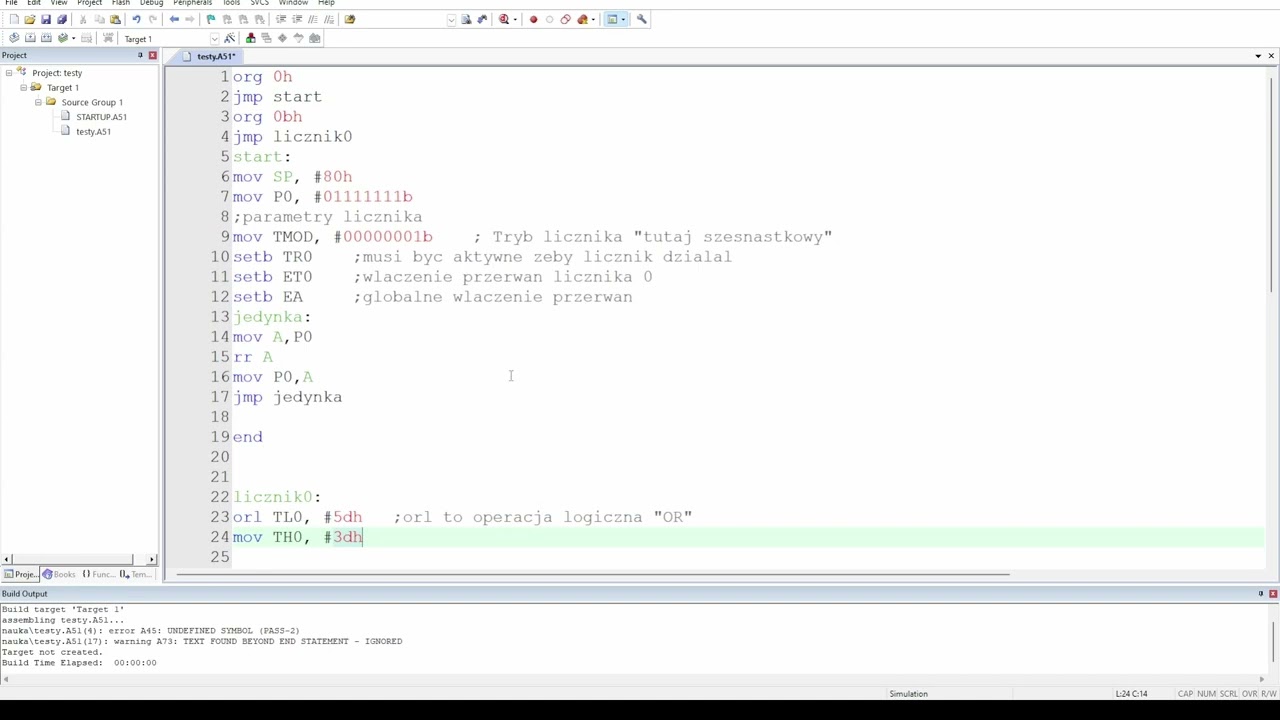The height and width of the screenshot is (720, 1280).
Task: Start debug session magnifier icon
Action: (504, 19)
